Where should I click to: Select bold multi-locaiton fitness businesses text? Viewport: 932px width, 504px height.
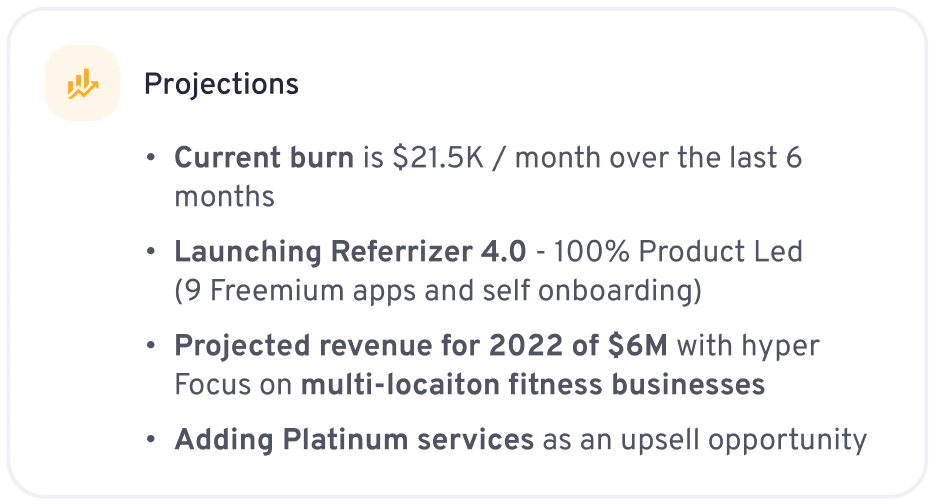click(x=533, y=385)
